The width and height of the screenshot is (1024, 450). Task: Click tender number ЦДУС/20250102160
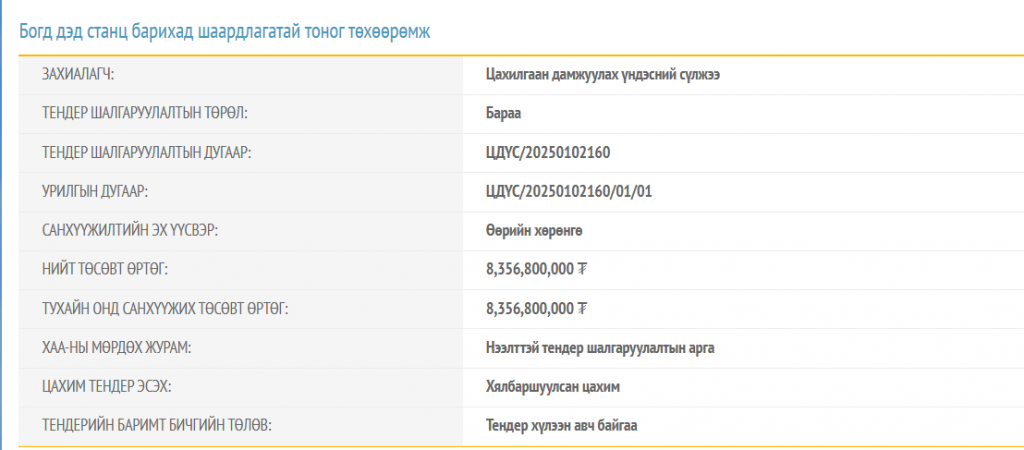(547, 152)
